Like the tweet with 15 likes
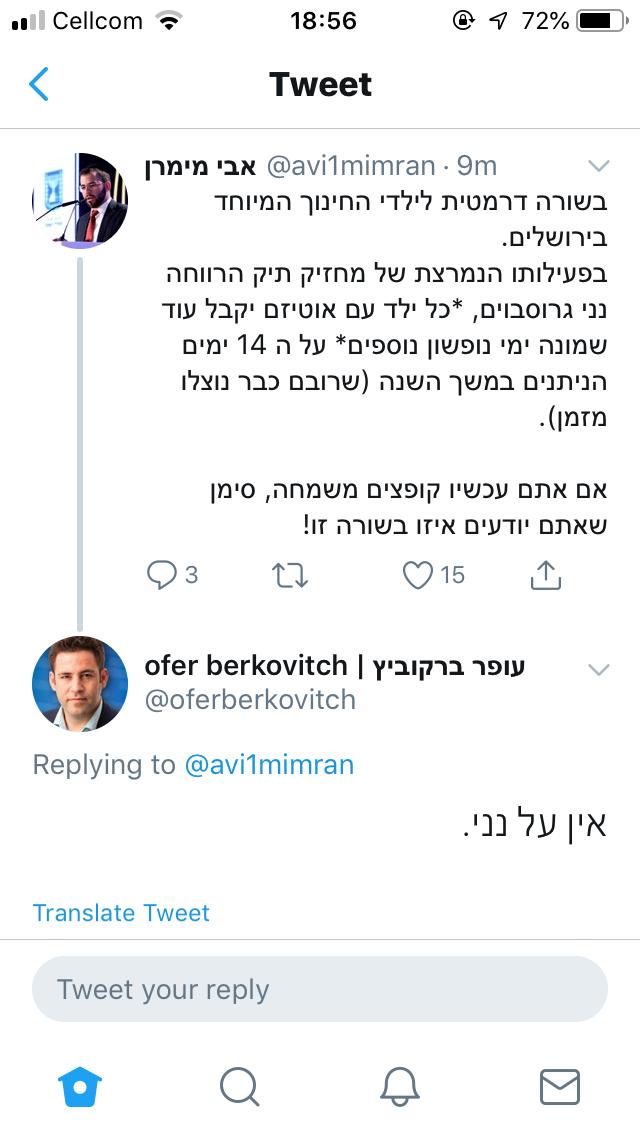 pyautogui.click(x=418, y=575)
